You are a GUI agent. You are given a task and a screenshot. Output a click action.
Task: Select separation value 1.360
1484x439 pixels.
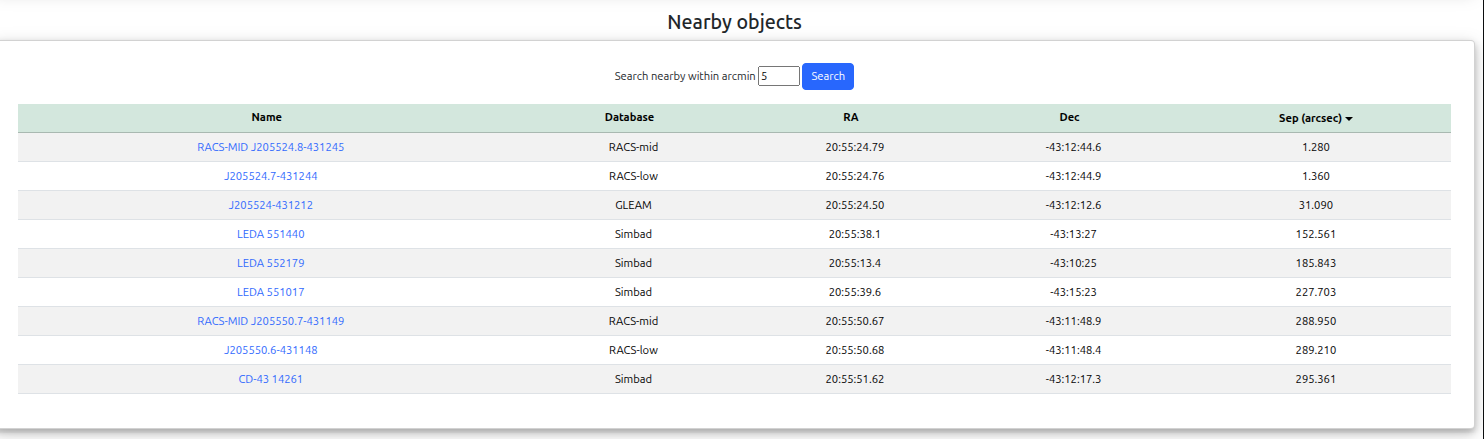click(1316, 176)
